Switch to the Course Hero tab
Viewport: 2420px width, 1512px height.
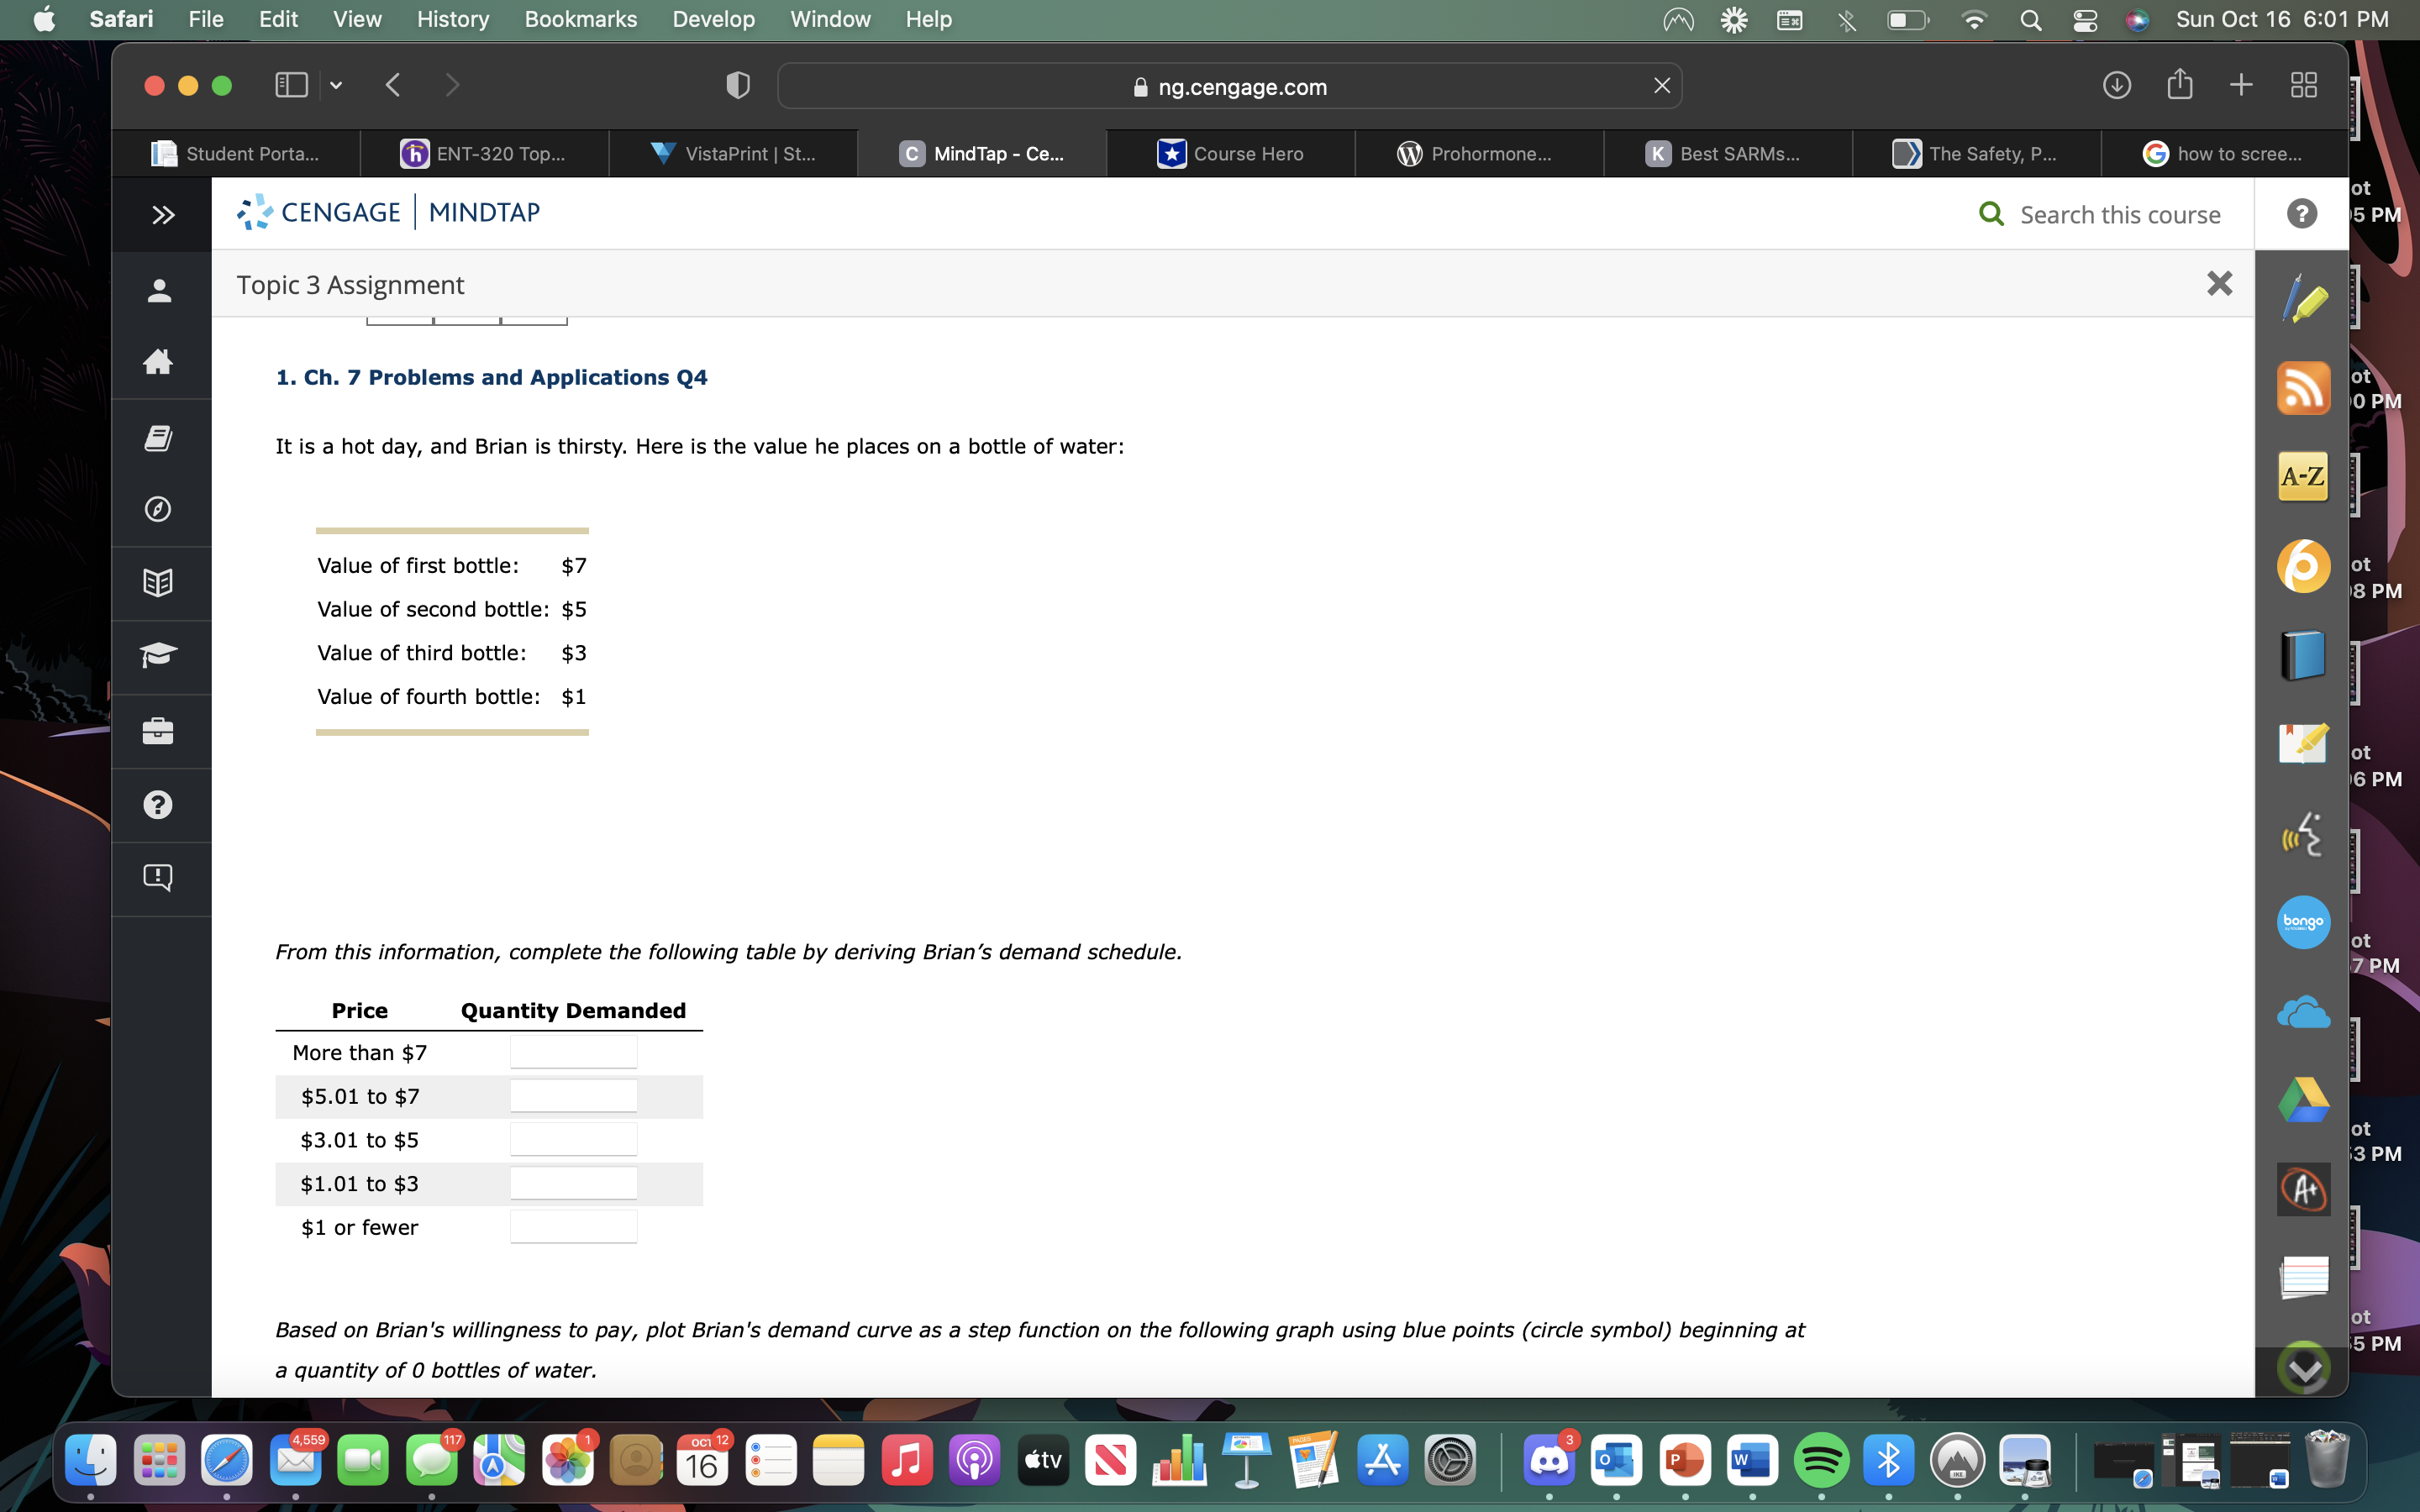point(1230,153)
